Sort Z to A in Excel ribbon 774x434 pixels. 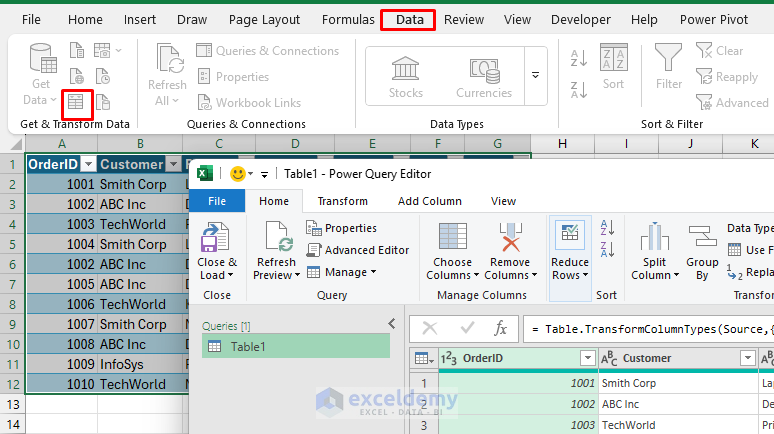click(x=579, y=90)
